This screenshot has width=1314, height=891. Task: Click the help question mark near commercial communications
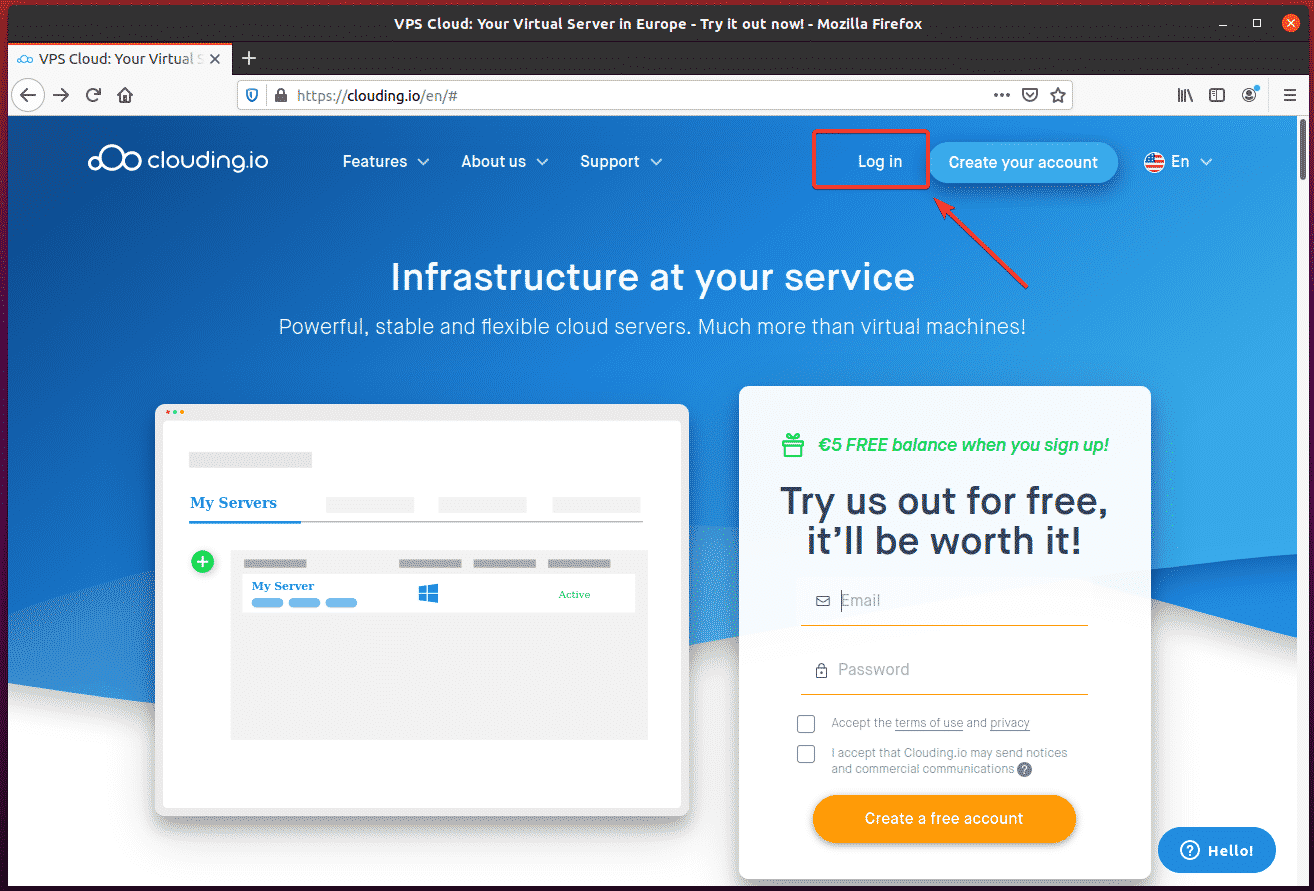(x=1024, y=769)
